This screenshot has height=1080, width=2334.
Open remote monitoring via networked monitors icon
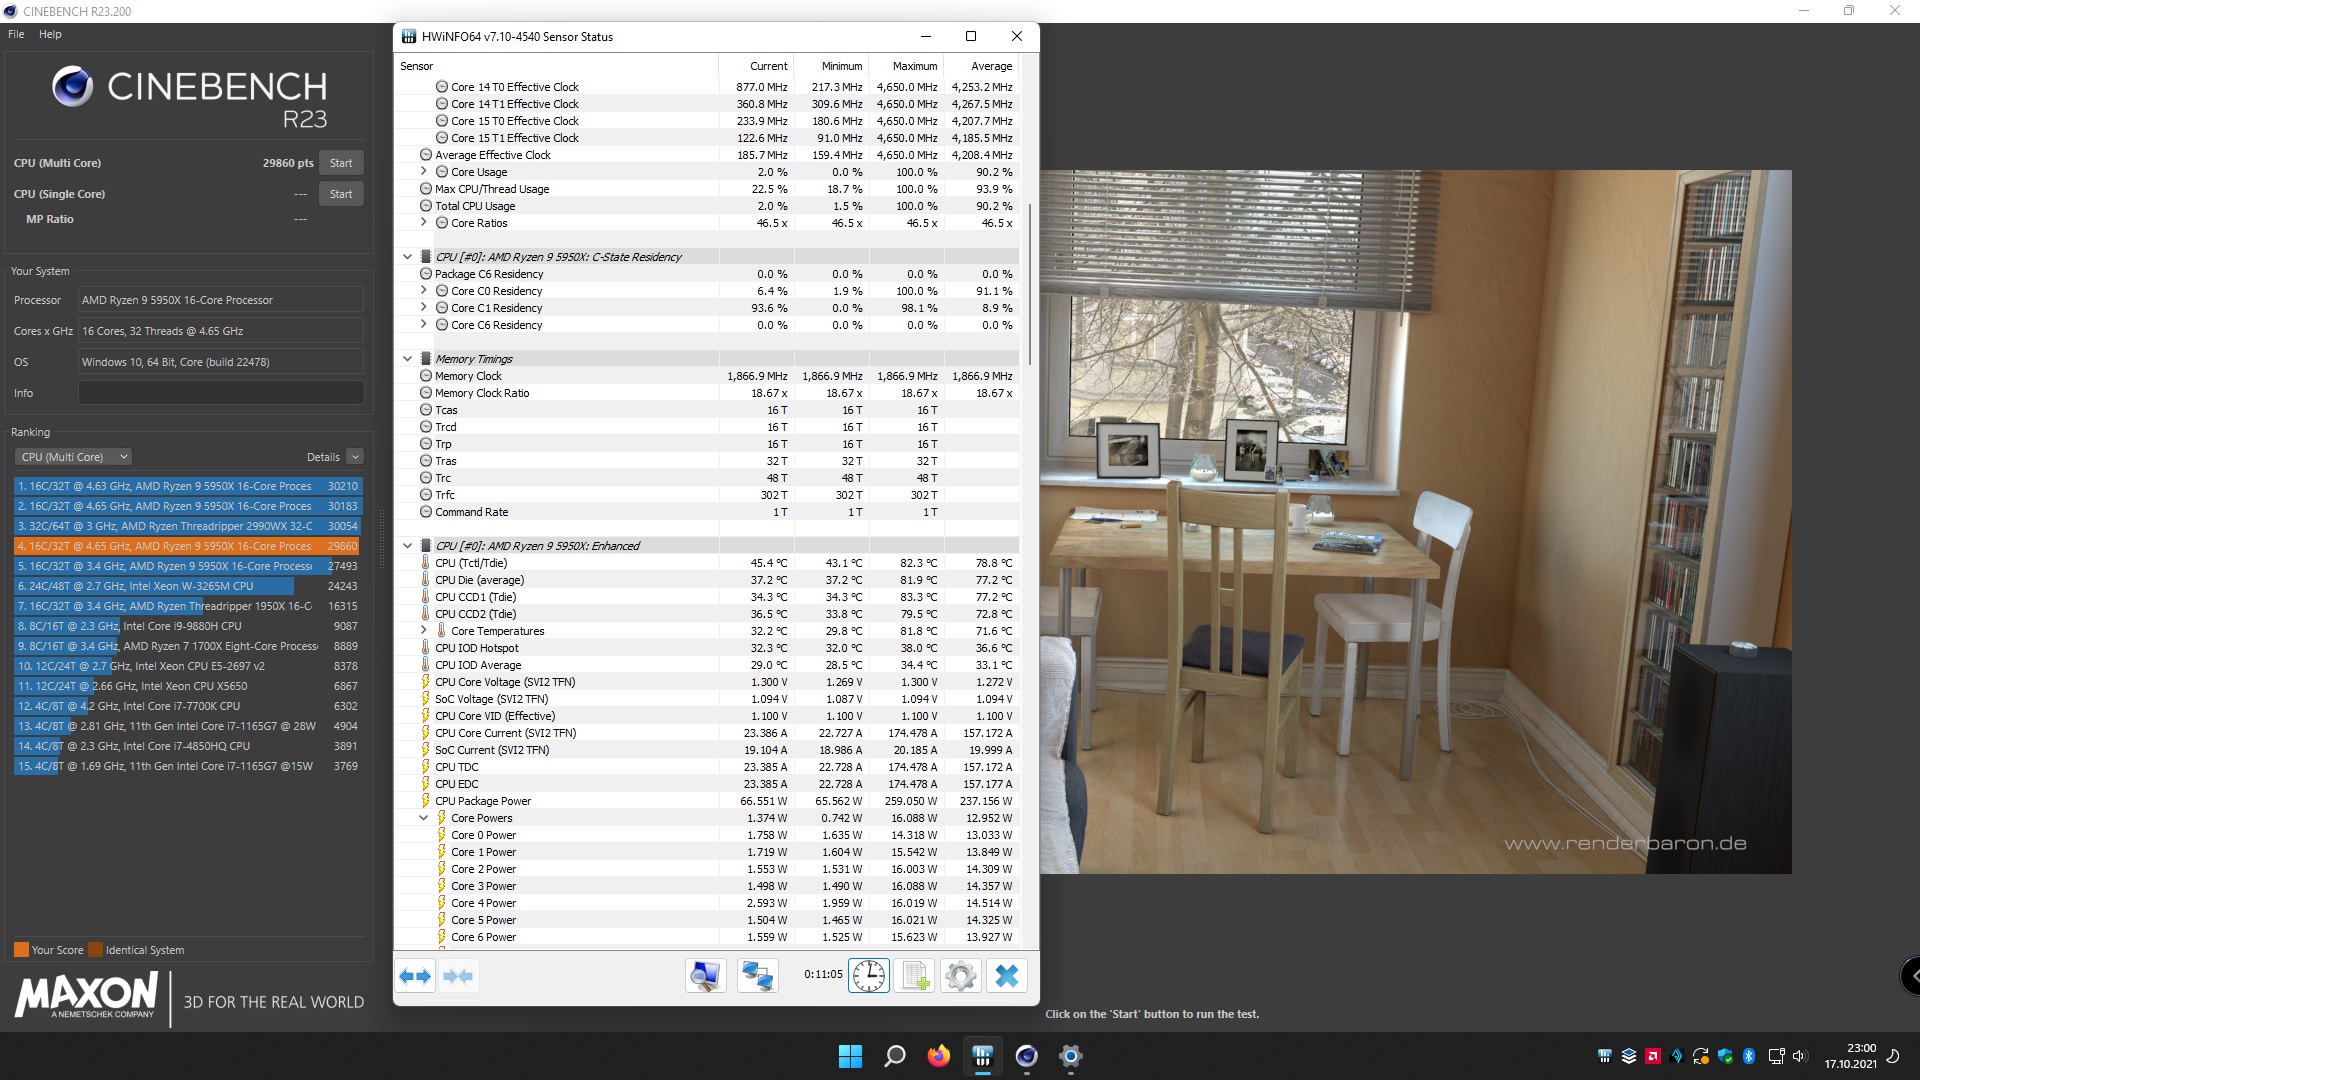coord(757,975)
